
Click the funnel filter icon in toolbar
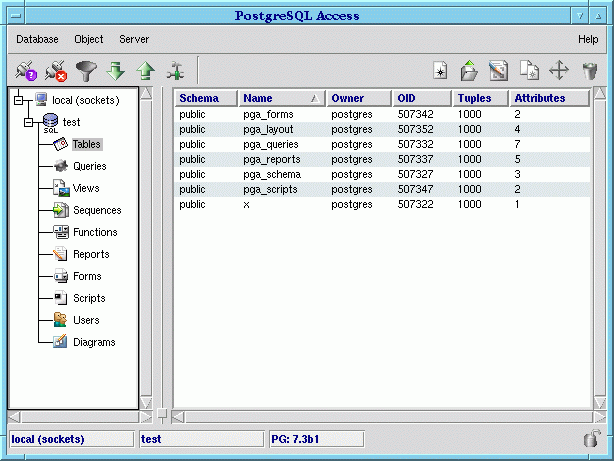tap(86, 71)
